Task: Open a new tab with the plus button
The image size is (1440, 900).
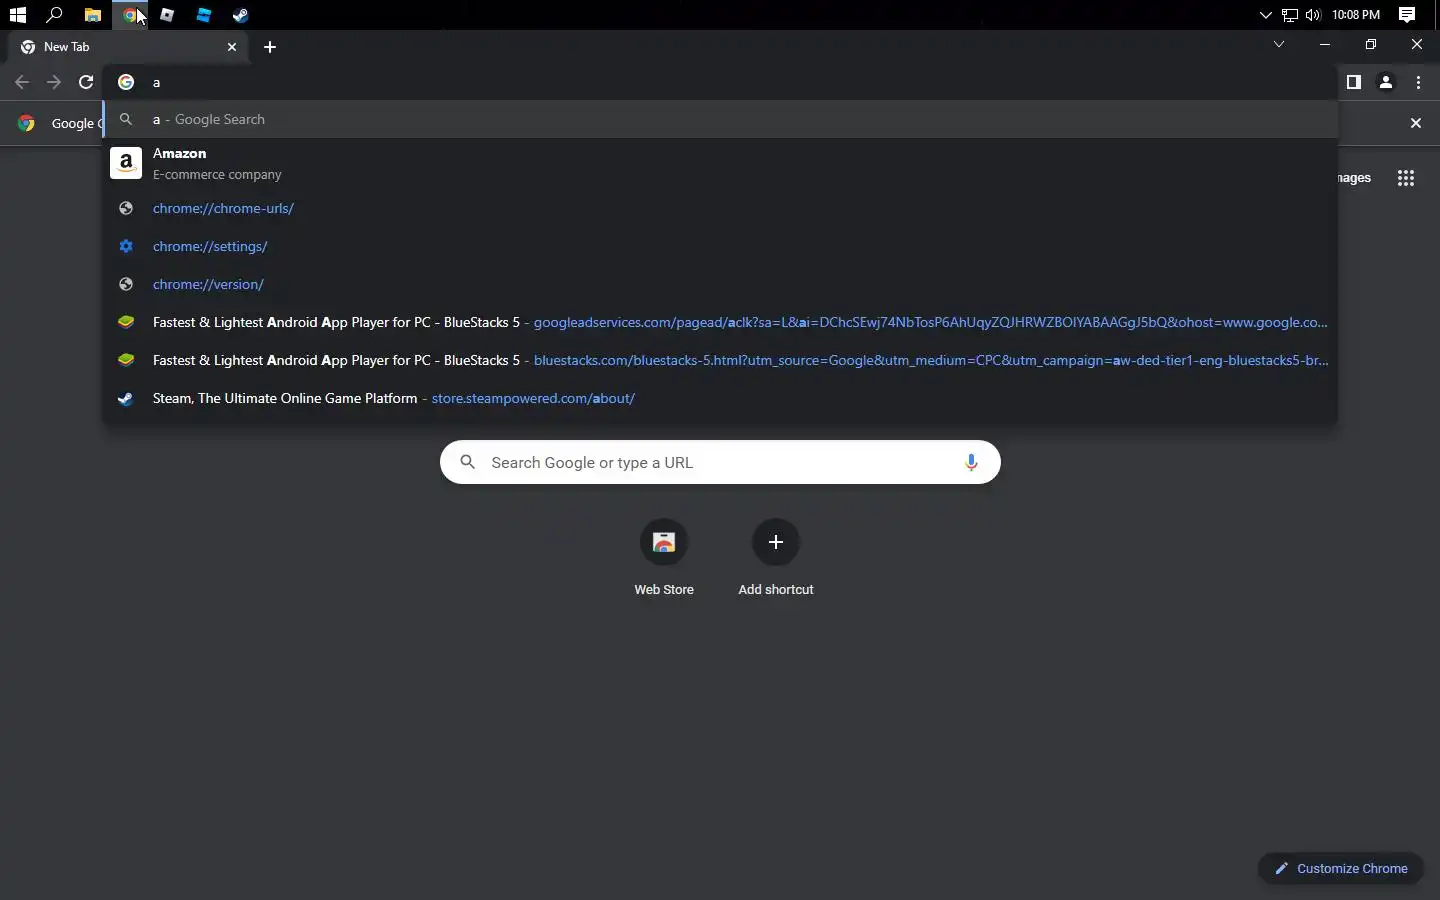Action: [270, 47]
